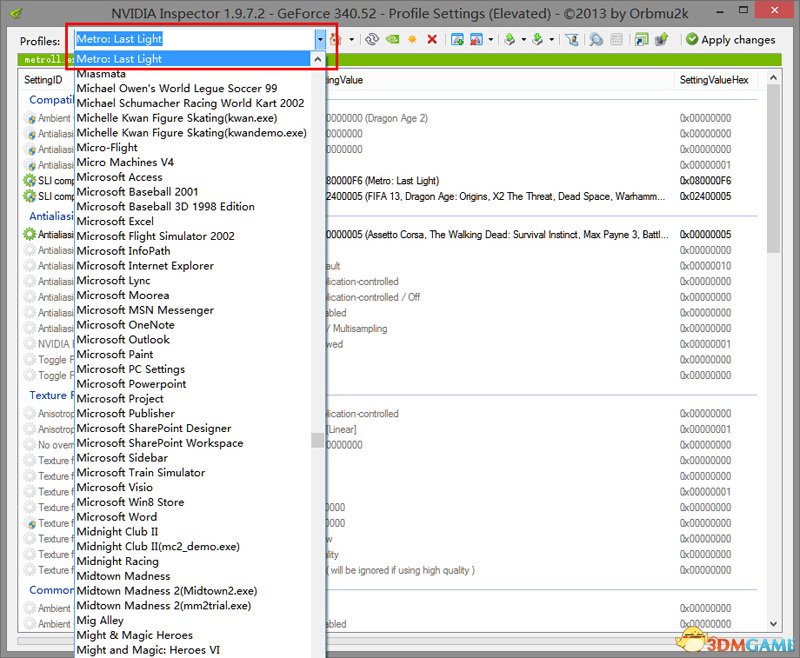Sort by the SettingID column header
The width and height of the screenshot is (800, 658).
pos(43,80)
